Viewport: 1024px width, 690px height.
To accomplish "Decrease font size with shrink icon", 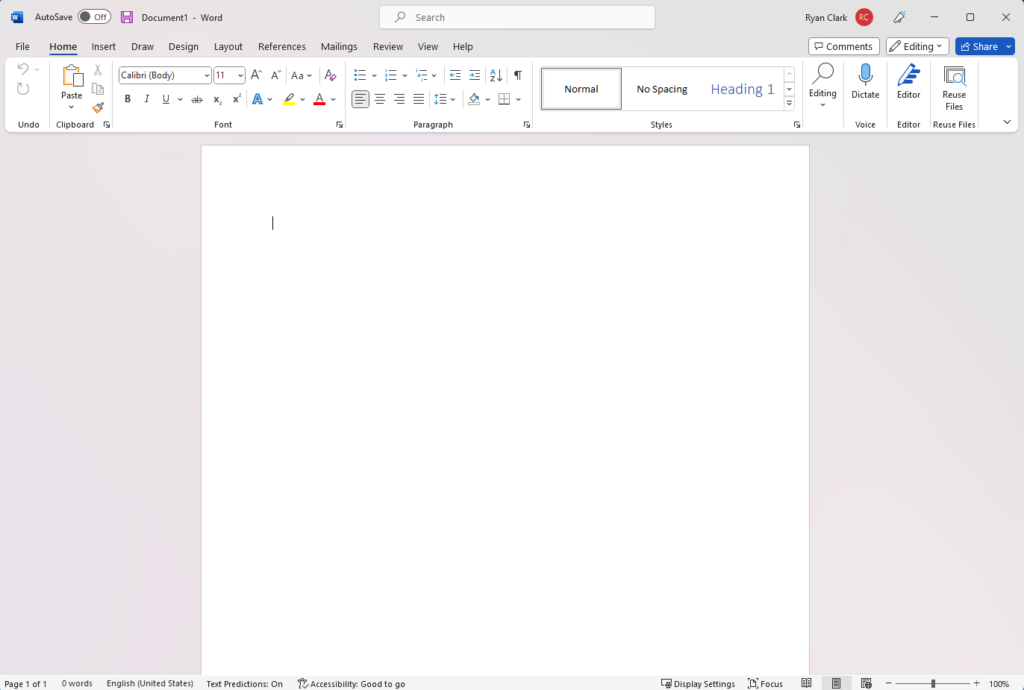I will tap(276, 75).
